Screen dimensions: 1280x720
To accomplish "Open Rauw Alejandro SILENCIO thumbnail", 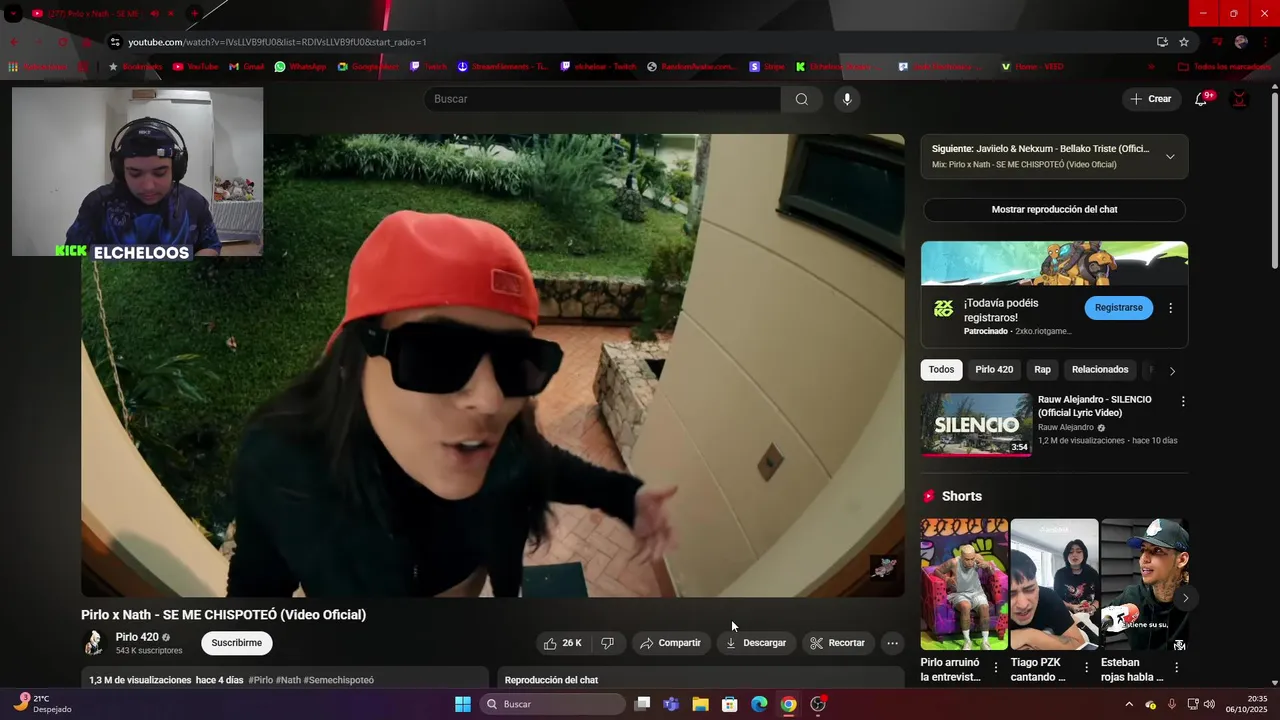I will [x=976, y=424].
